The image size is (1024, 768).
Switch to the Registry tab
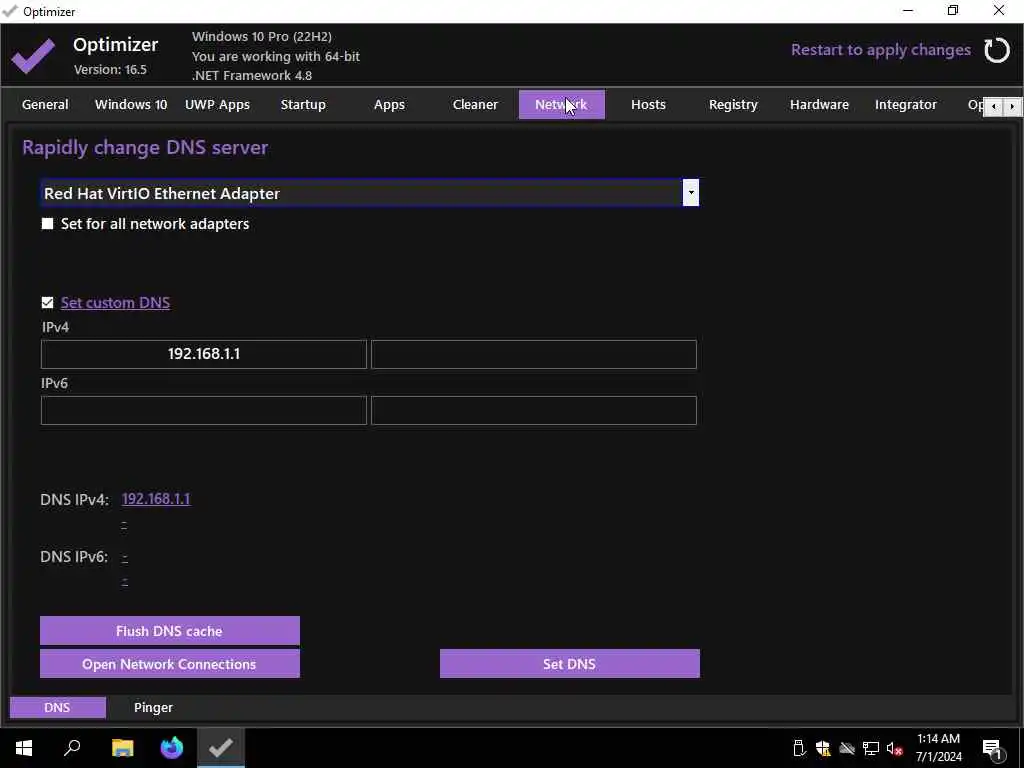pyautogui.click(x=733, y=104)
